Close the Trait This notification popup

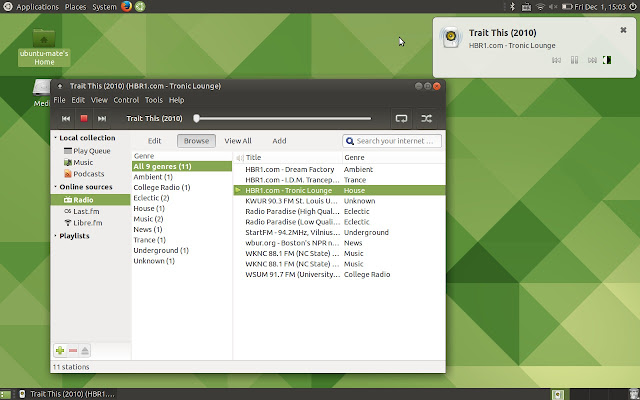[623, 30]
